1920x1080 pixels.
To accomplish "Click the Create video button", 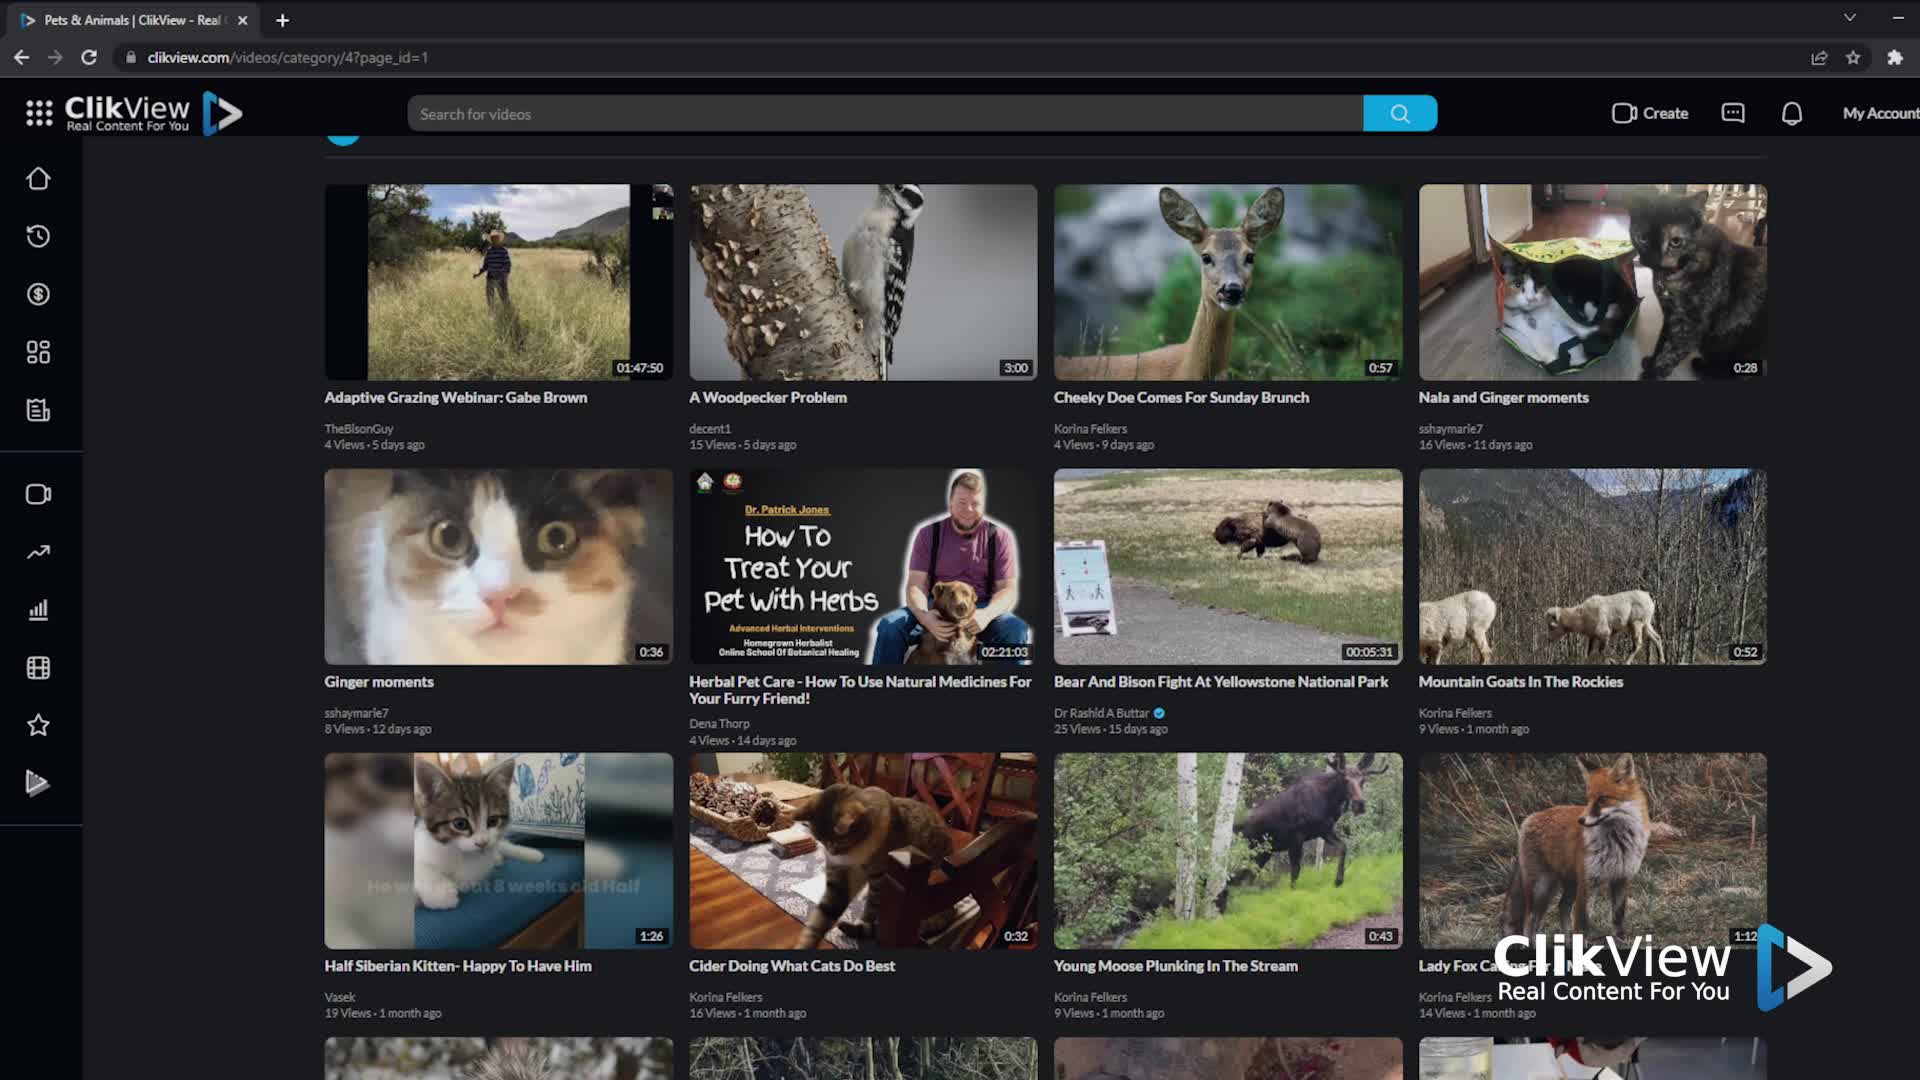I will [x=1650, y=114].
